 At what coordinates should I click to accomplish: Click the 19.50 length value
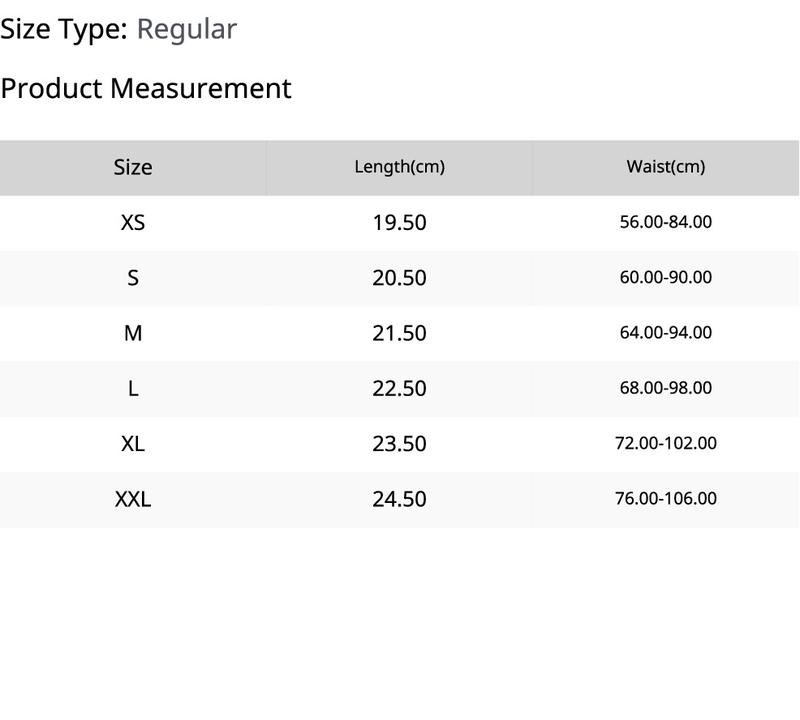click(x=399, y=222)
